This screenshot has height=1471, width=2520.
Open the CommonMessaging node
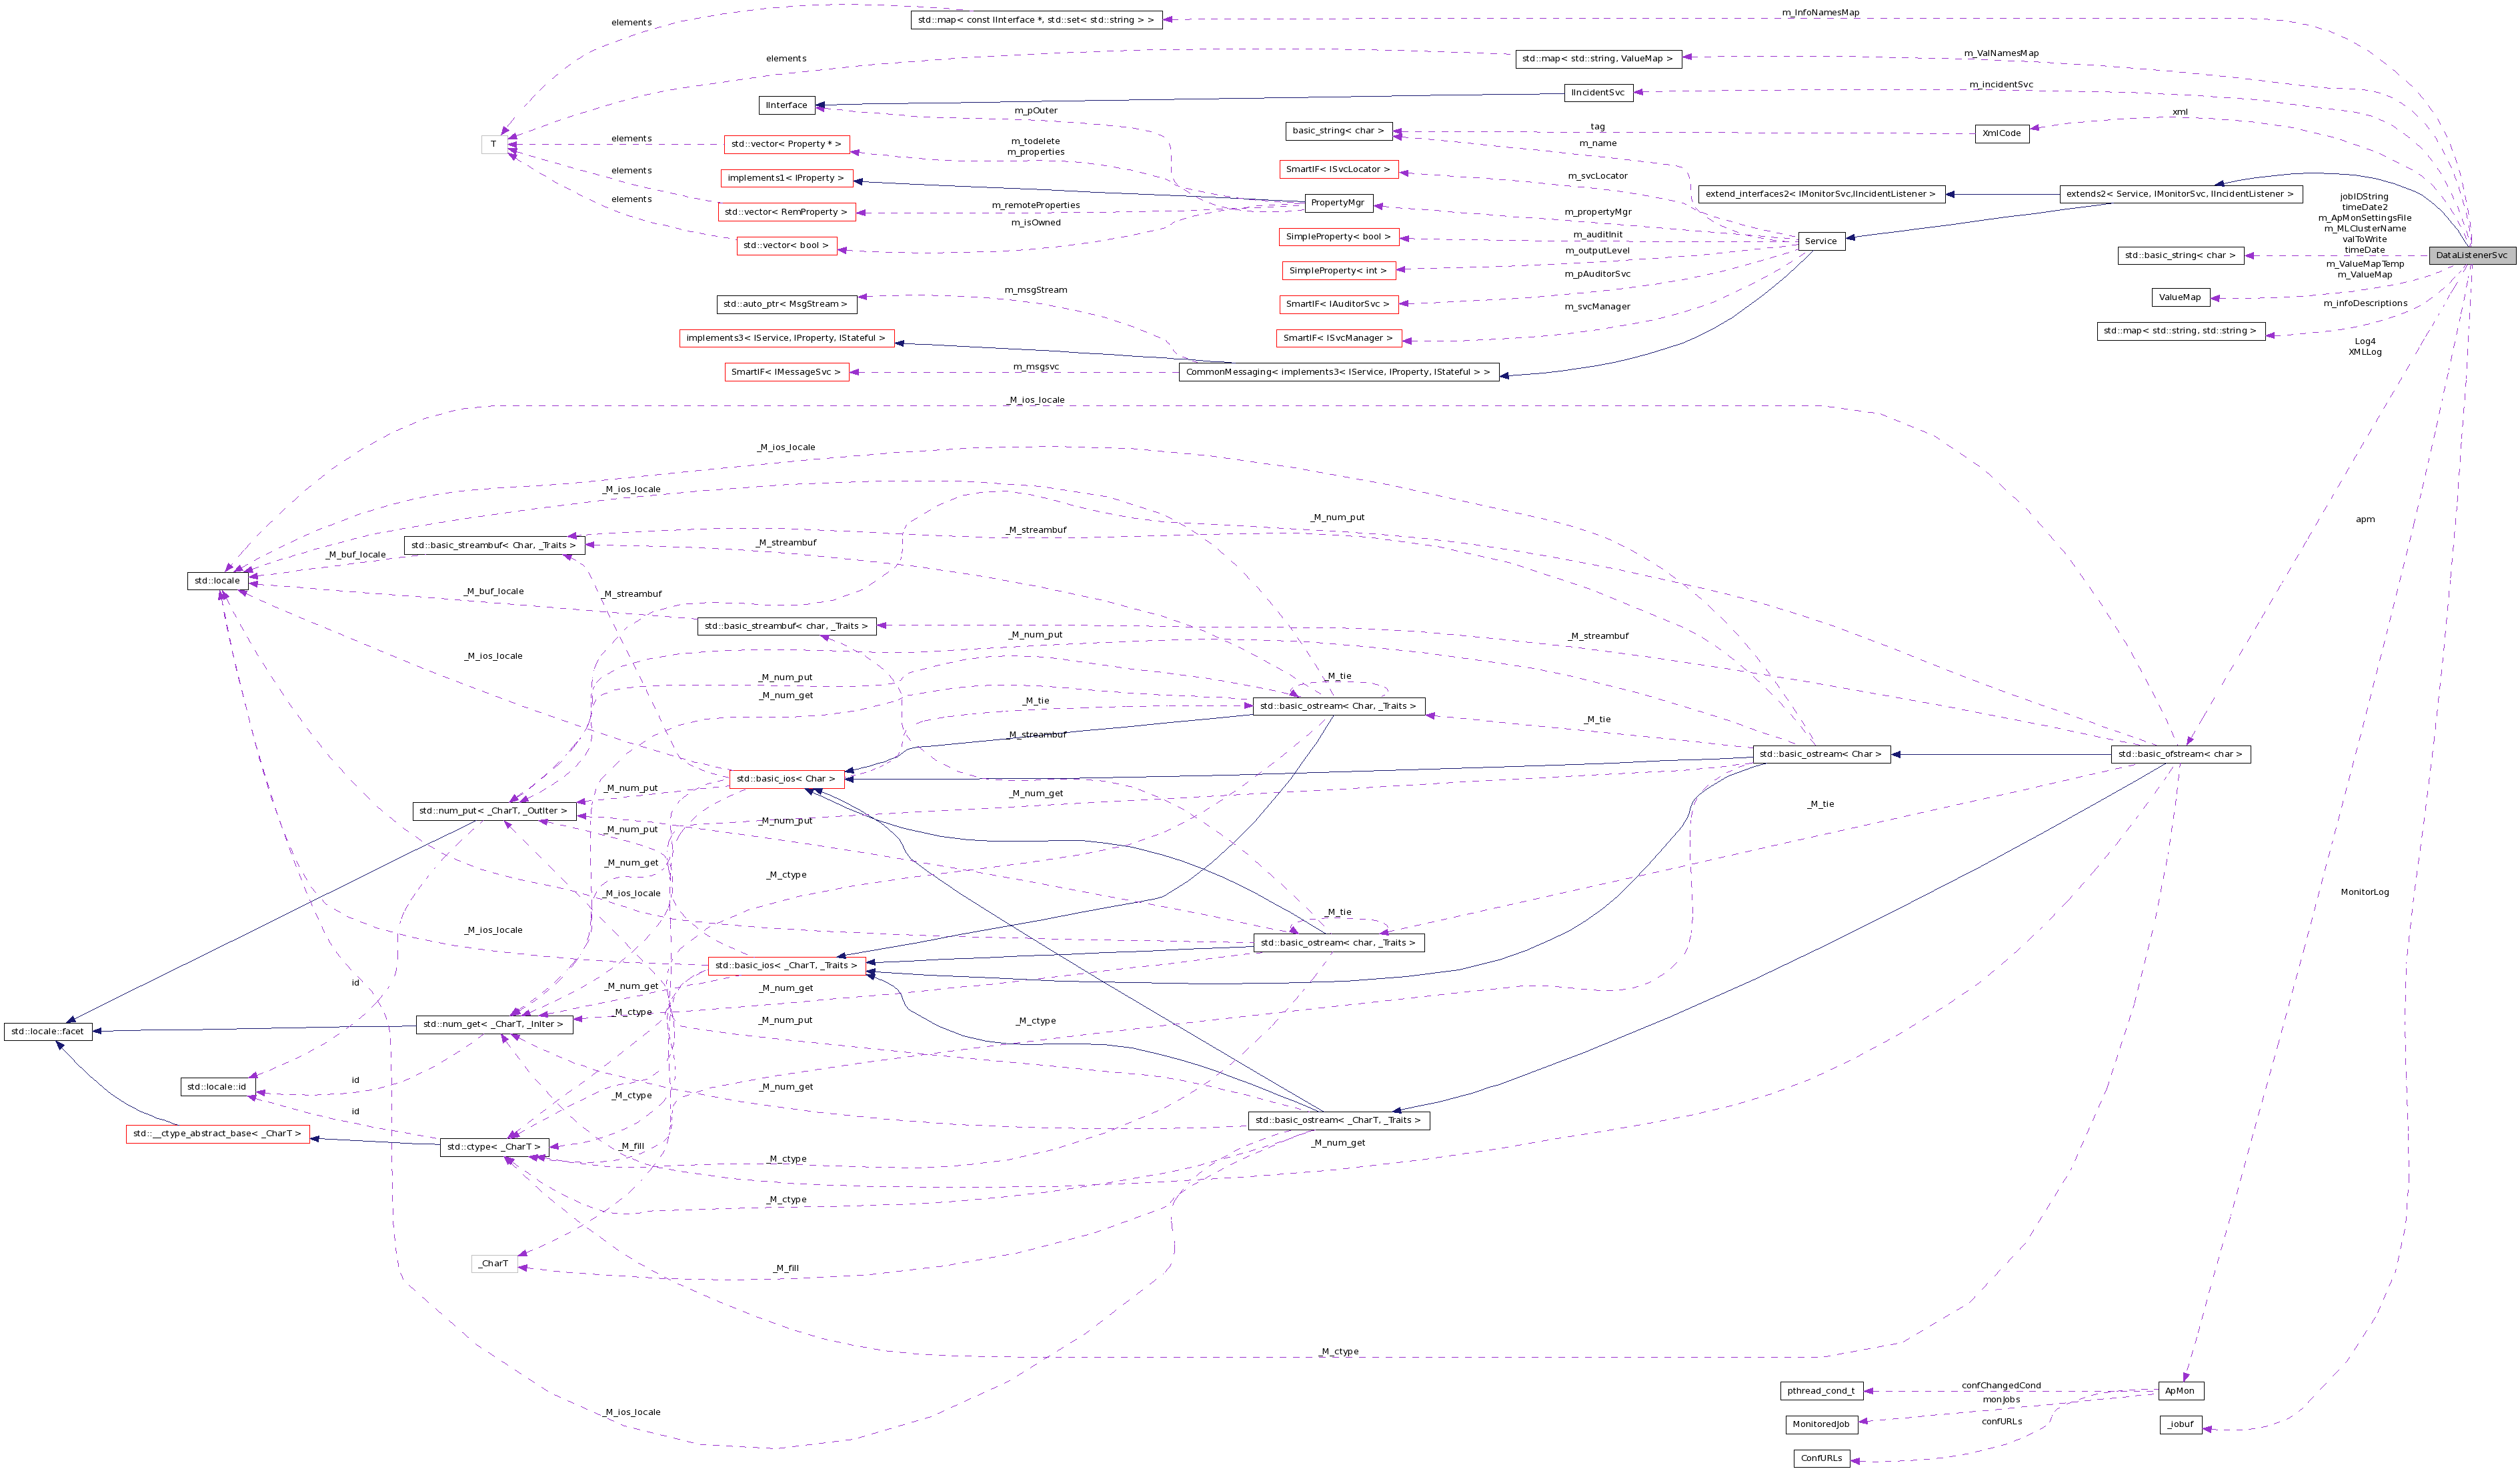tap(1337, 372)
